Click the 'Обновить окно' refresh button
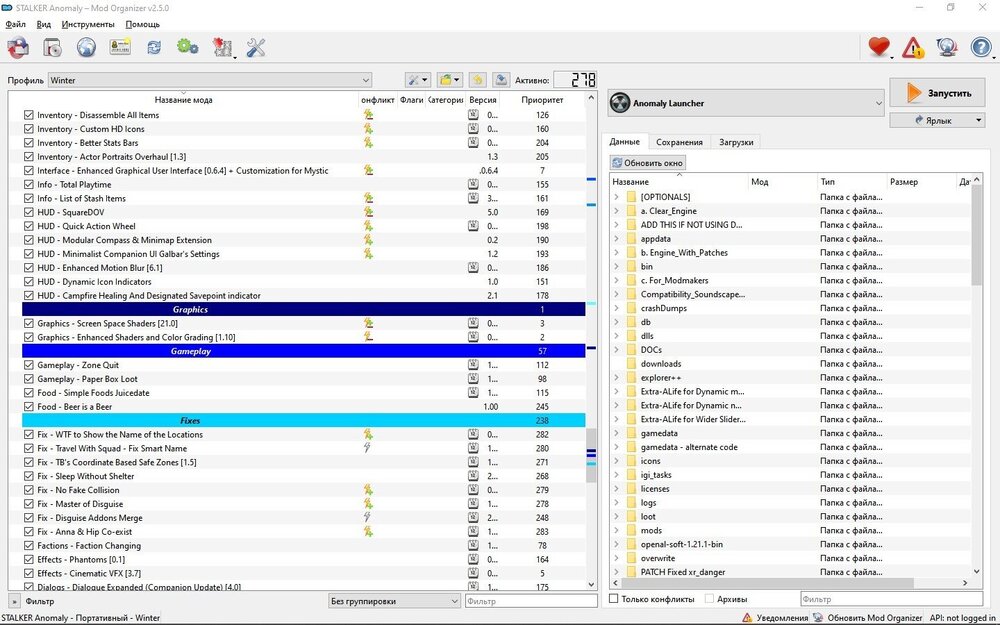The height and width of the screenshot is (625, 1000). coord(648,162)
